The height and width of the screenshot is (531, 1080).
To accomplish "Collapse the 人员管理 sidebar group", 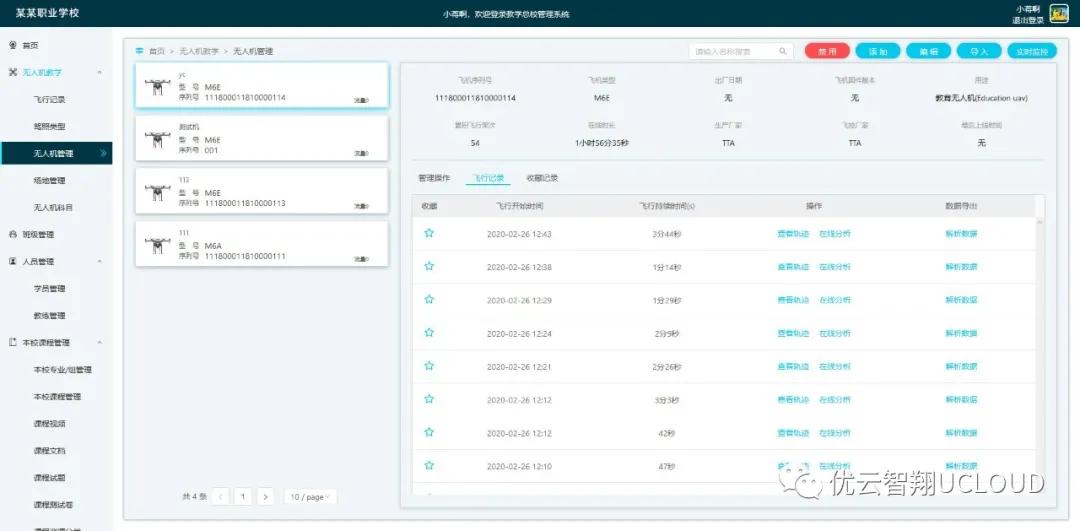I will (99, 261).
